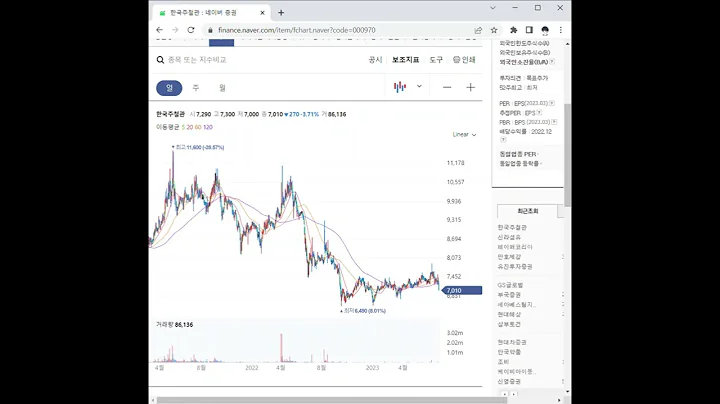Open 만호제강 in recent list
Viewport: 720px width, 404px height.
[x=509, y=257]
